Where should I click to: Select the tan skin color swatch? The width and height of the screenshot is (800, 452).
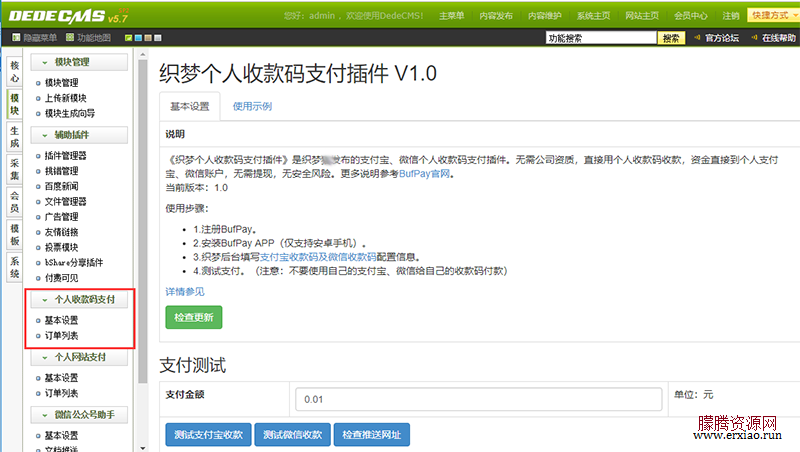point(148,38)
